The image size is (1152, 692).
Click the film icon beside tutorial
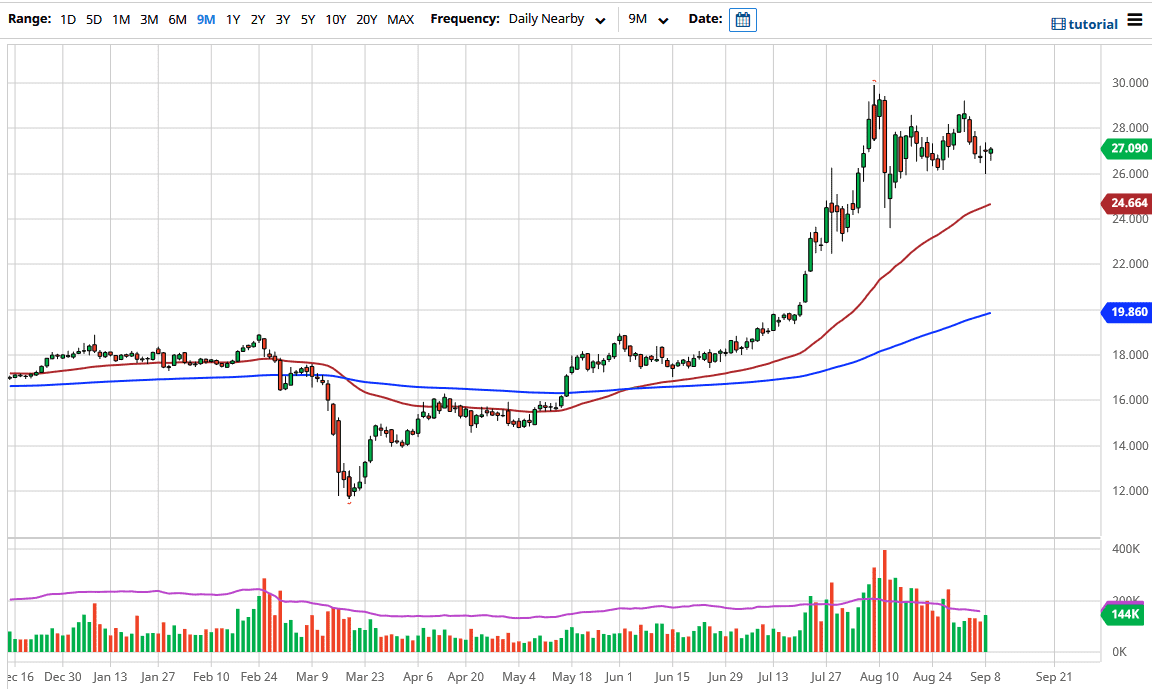tap(1058, 24)
